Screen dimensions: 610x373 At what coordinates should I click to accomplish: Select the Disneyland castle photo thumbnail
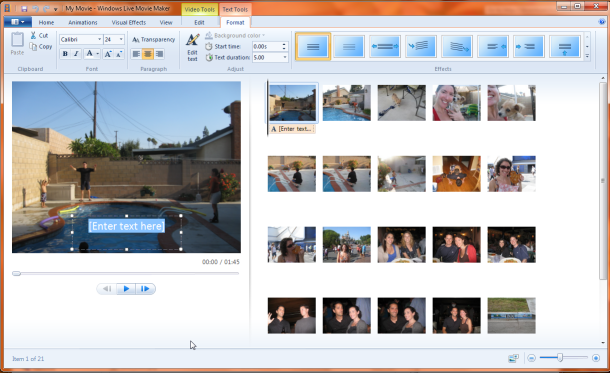click(347, 245)
